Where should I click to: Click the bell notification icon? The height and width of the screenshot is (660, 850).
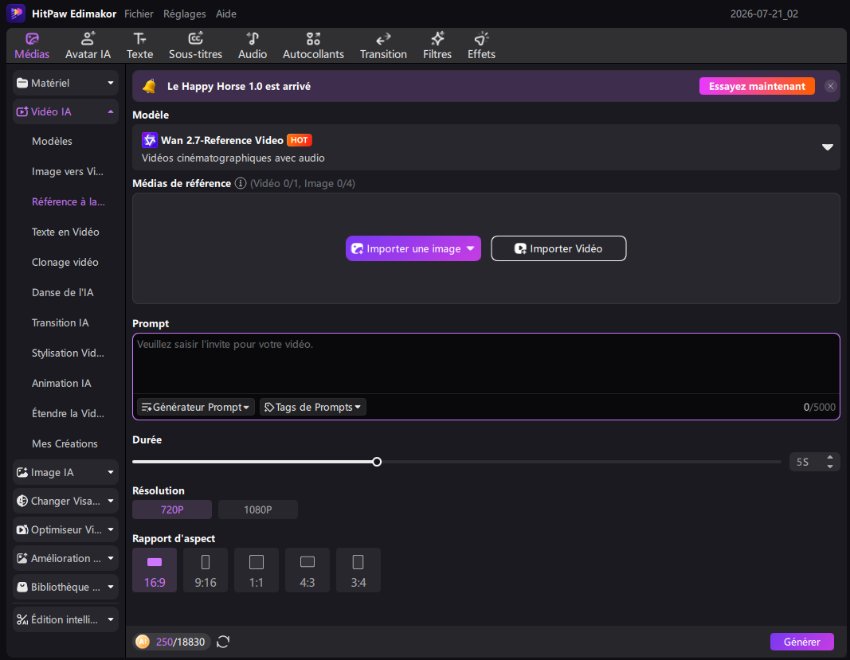tap(150, 86)
